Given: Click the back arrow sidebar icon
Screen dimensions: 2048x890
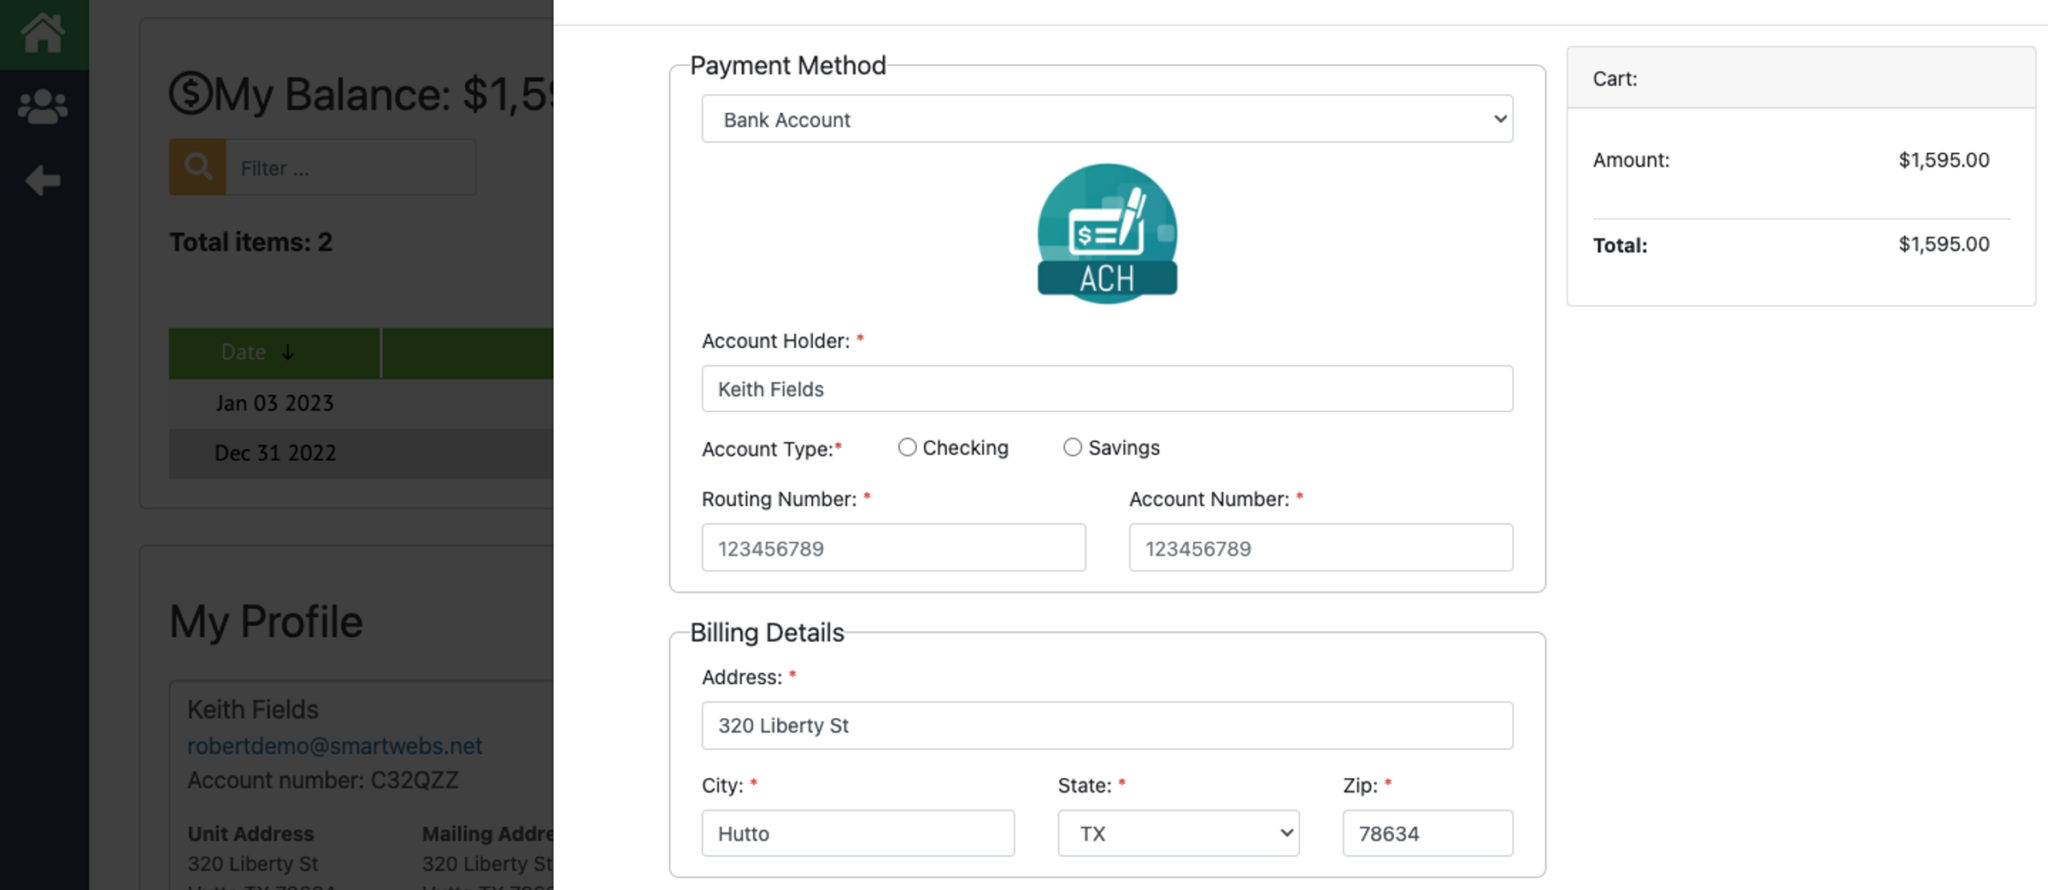Looking at the screenshot, I should point(43,180).
